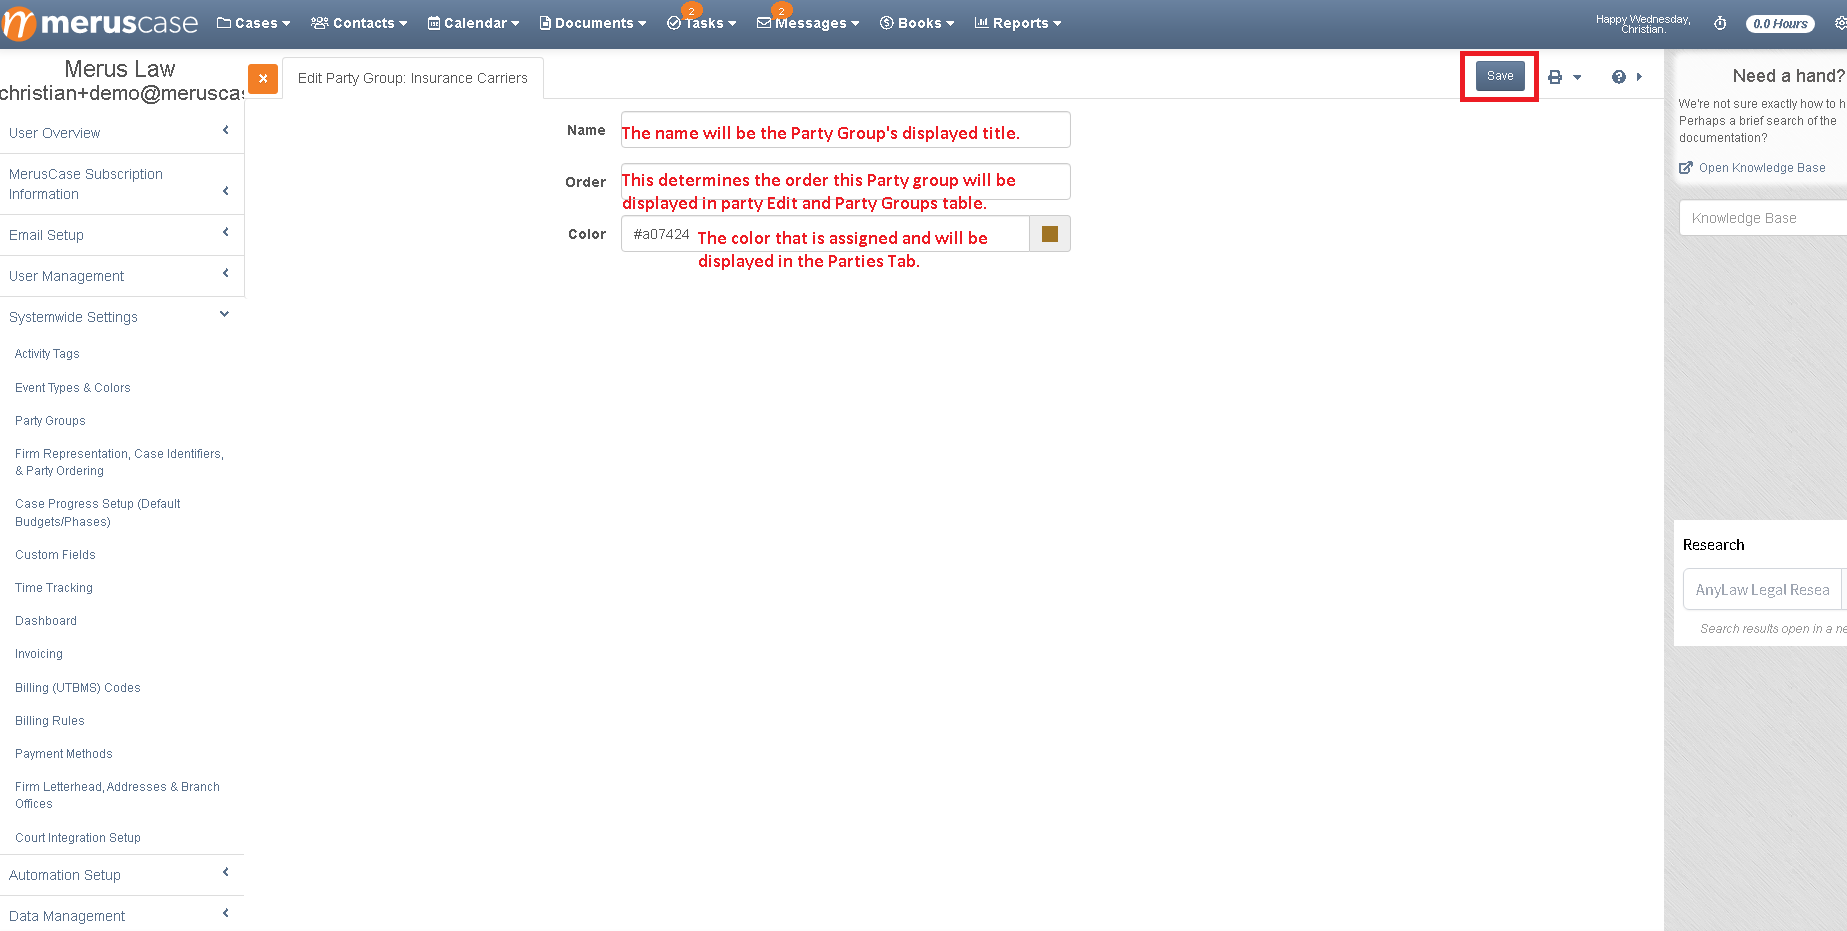Click the Merus Law firm name

[x=120, y=69]
